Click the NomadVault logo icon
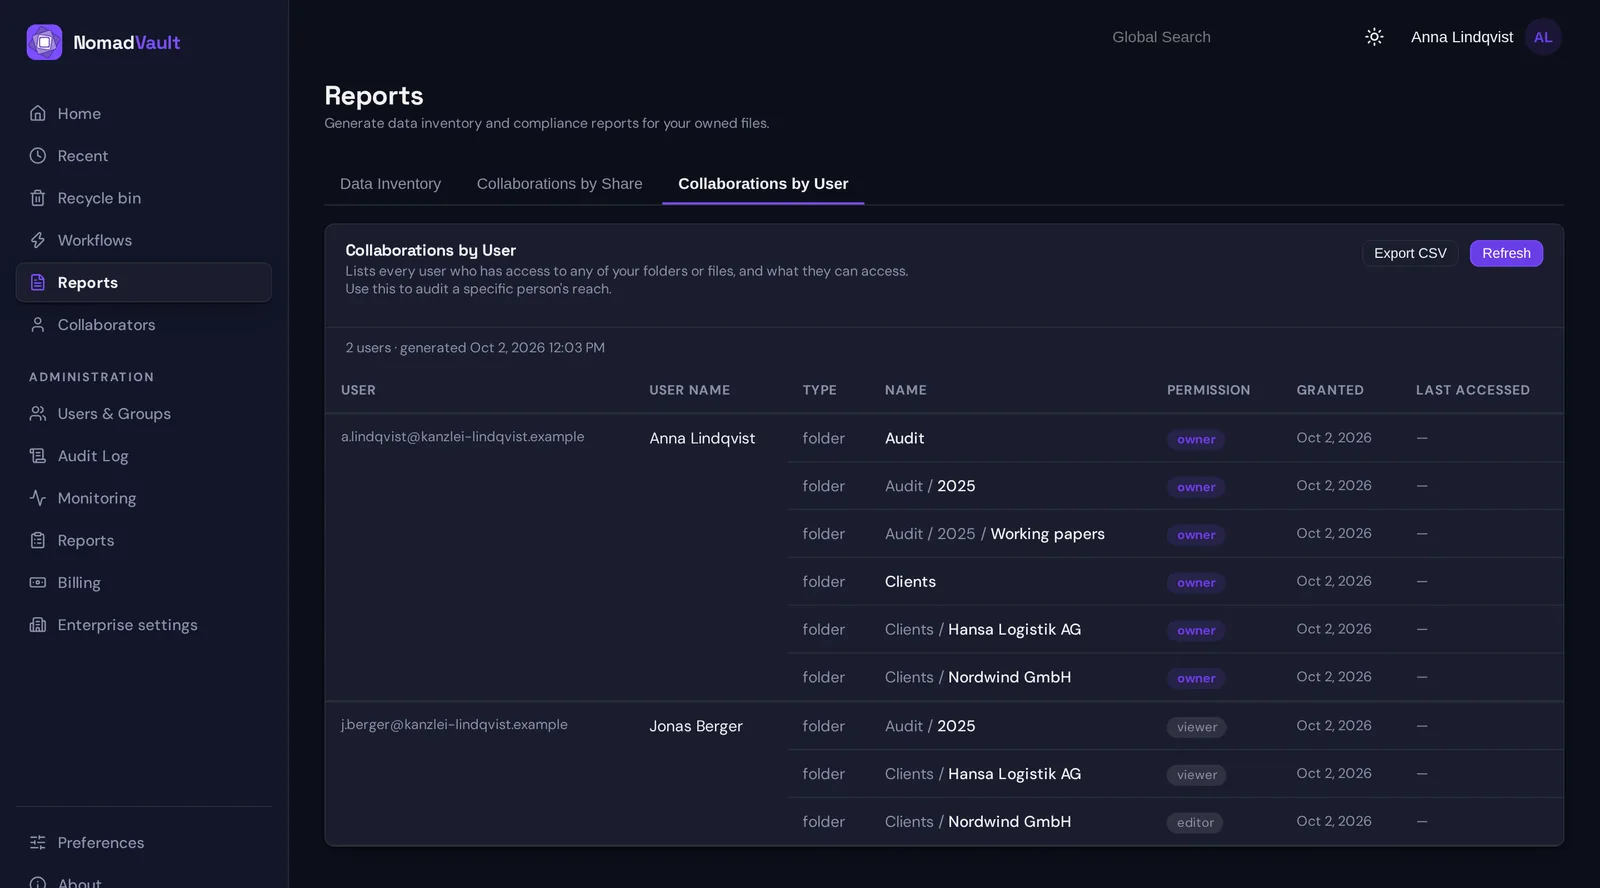Image resolution: width=1600 pixels, height=888 pixels. pyautogui.click(x=44, y=42)
